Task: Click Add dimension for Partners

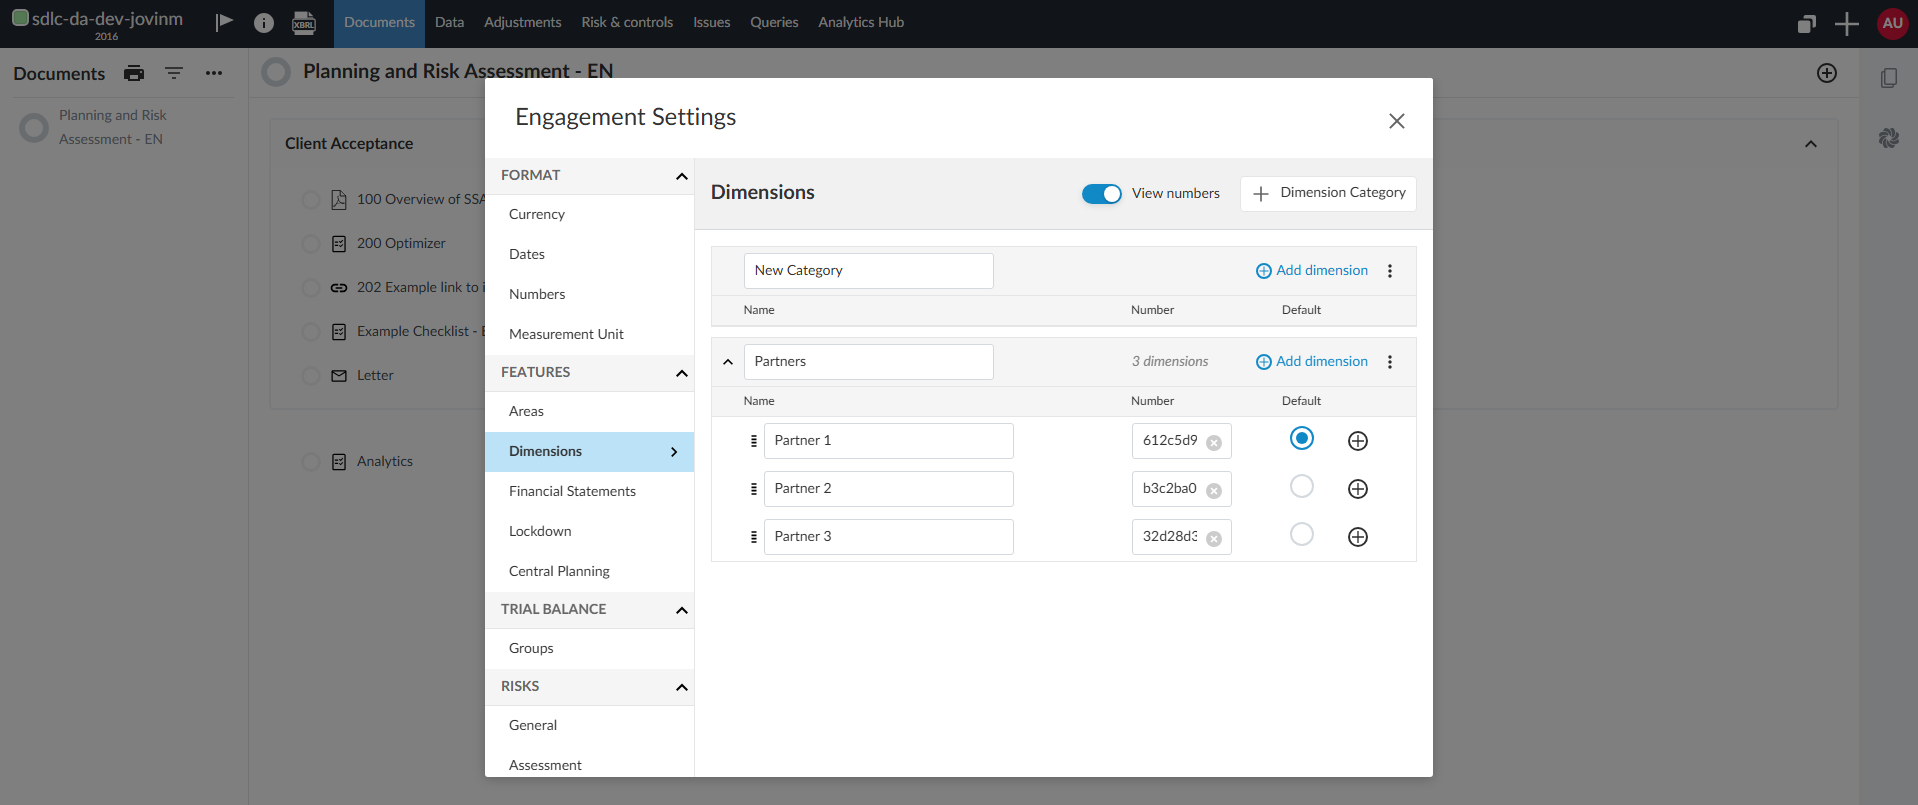Action: click(1312, 362)
